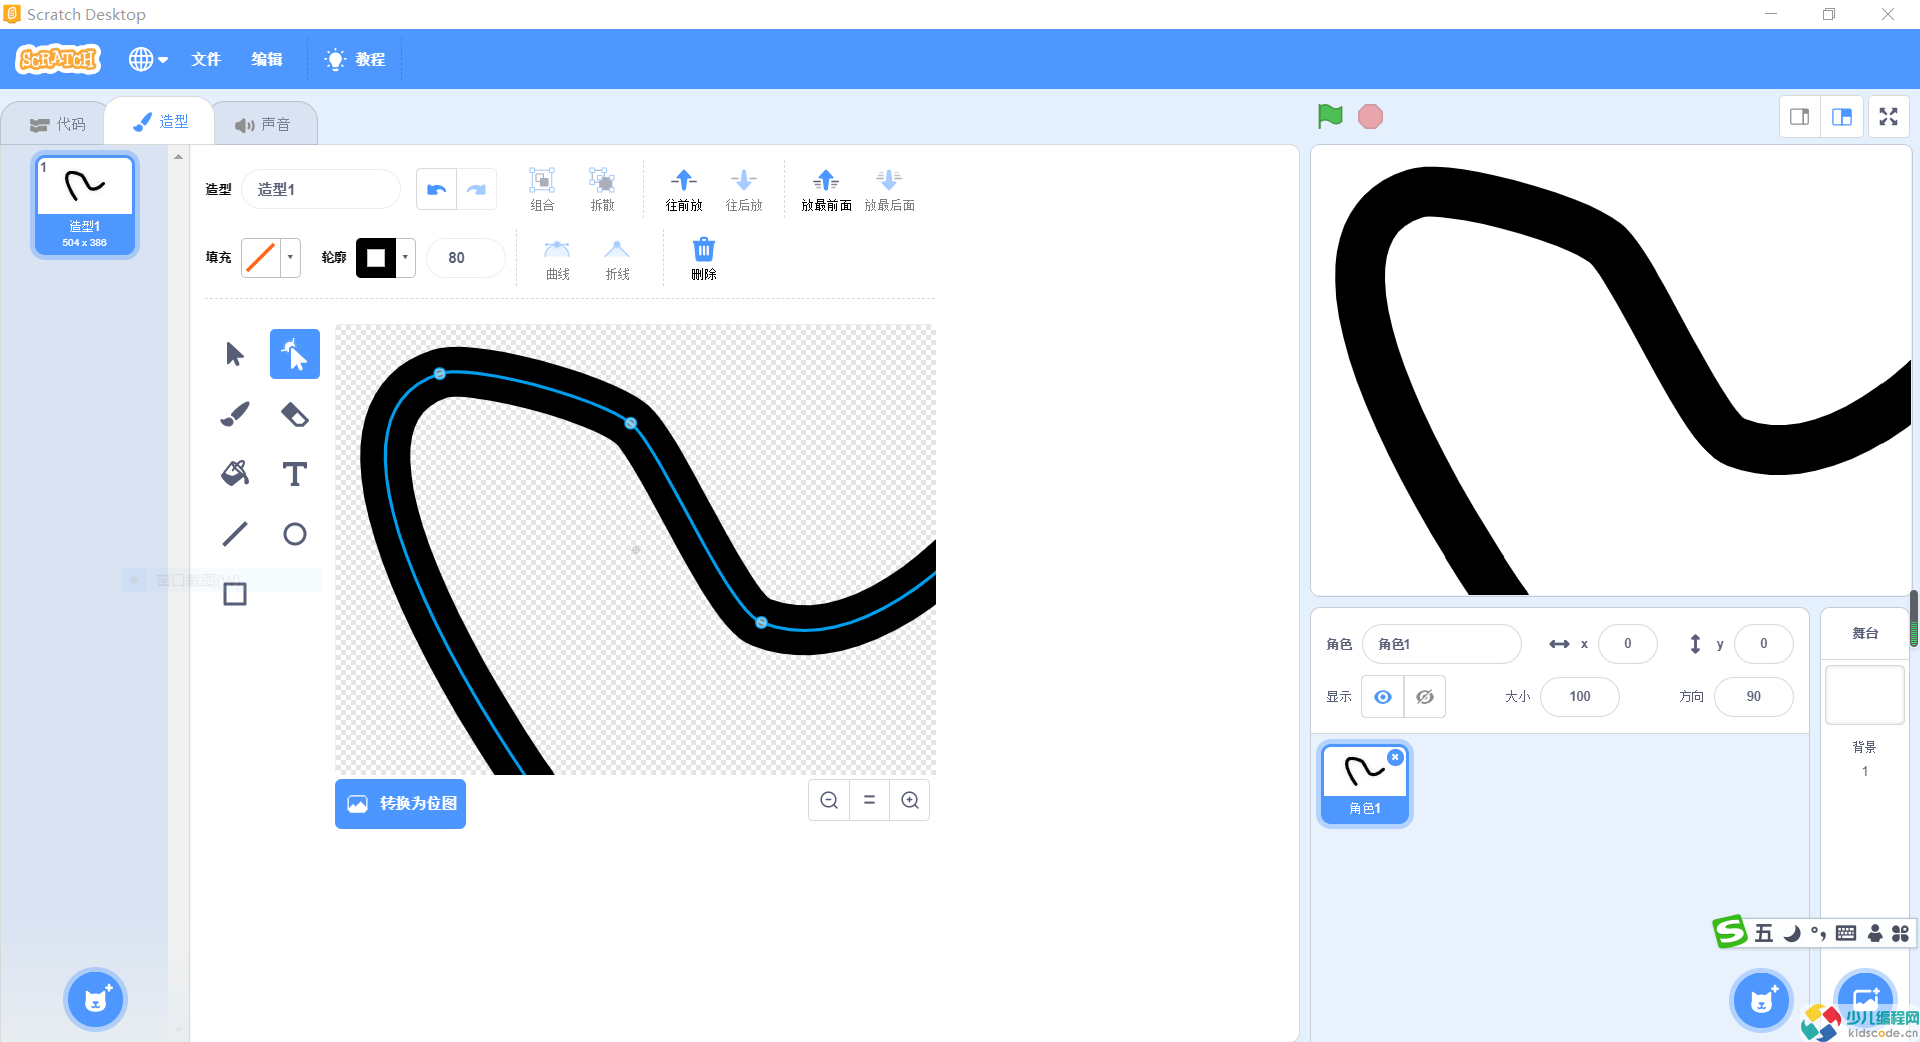Zoom out the costume canvas

pos(829,800)
